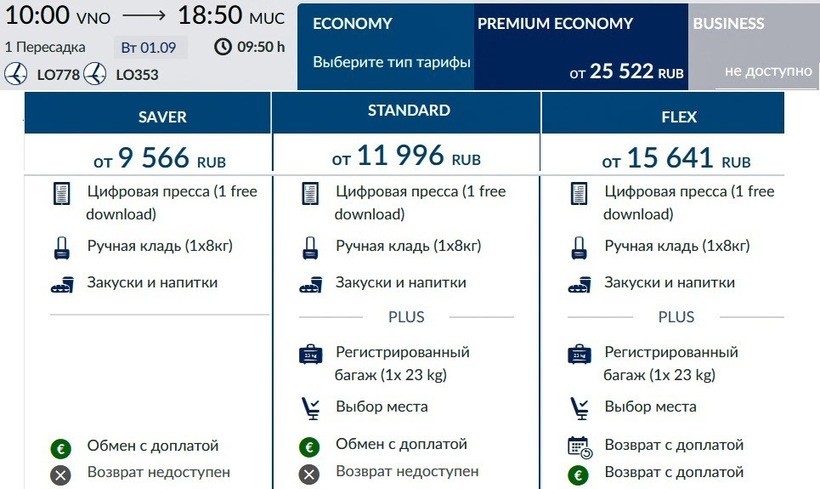Choose the Standard fare from 11 996 RUB
The image size is (820, 489).
406,157
